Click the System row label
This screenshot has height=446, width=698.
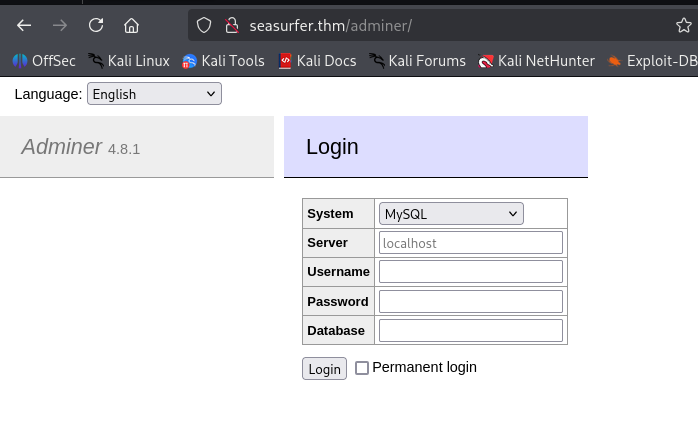[x=330, y=214]
